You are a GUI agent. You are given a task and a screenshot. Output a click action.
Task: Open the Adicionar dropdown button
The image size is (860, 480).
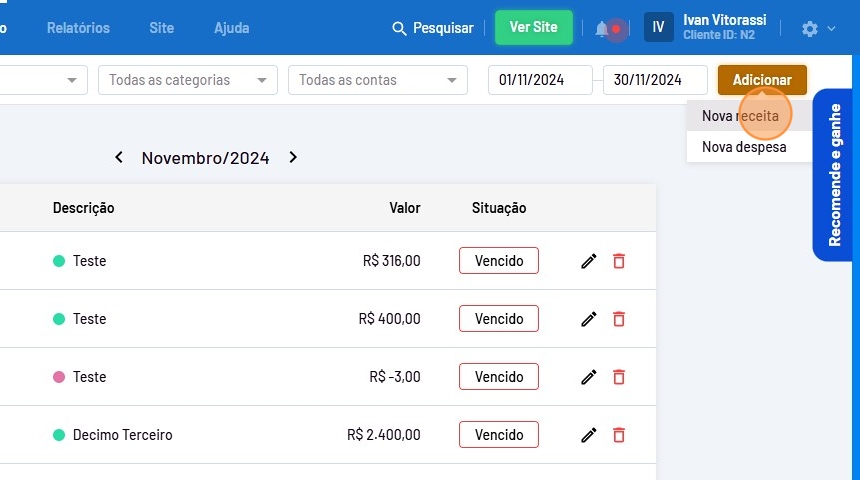click(x=762, y=80)
